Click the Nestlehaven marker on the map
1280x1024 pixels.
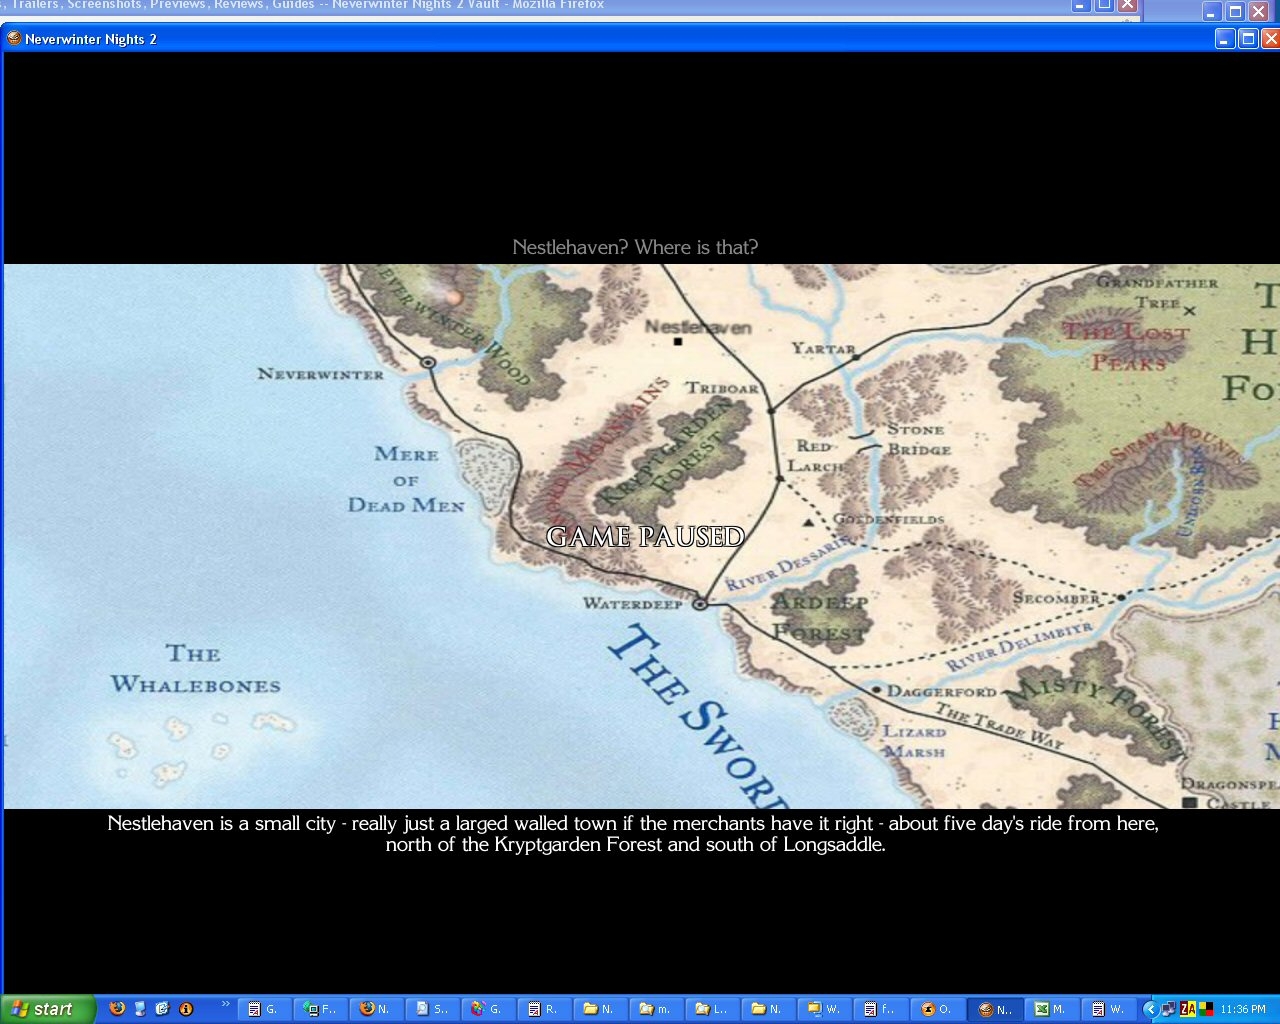pyautogui.click(x=678, y=342)
